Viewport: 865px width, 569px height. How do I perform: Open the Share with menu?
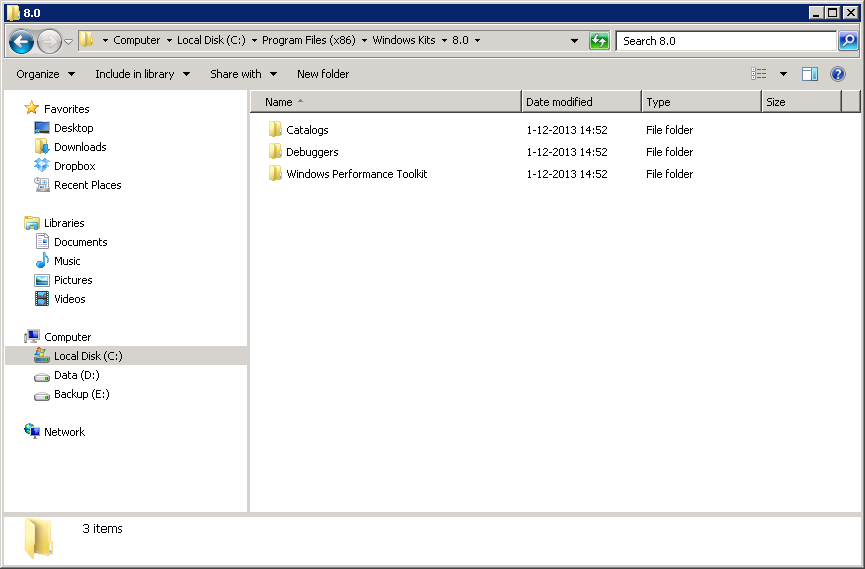click(243, 74)
